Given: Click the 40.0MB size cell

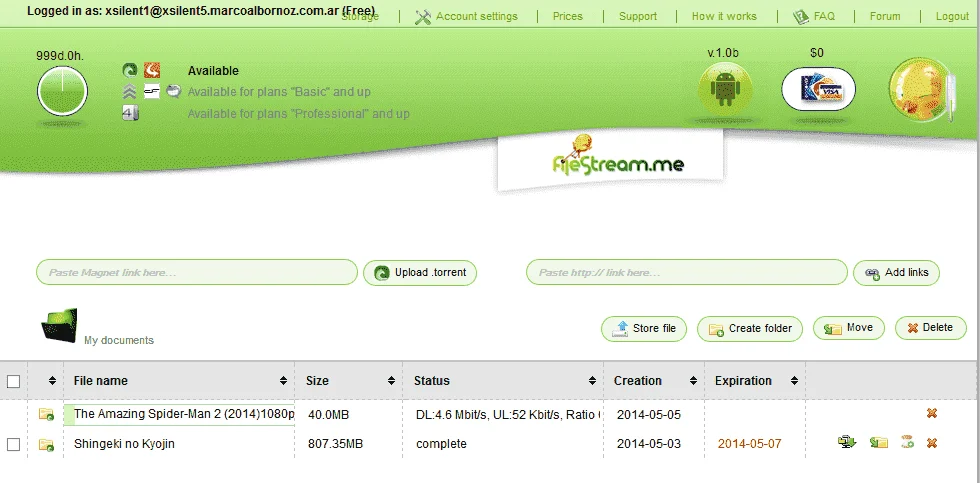Looking at the screenshot, I should (328, 415).
